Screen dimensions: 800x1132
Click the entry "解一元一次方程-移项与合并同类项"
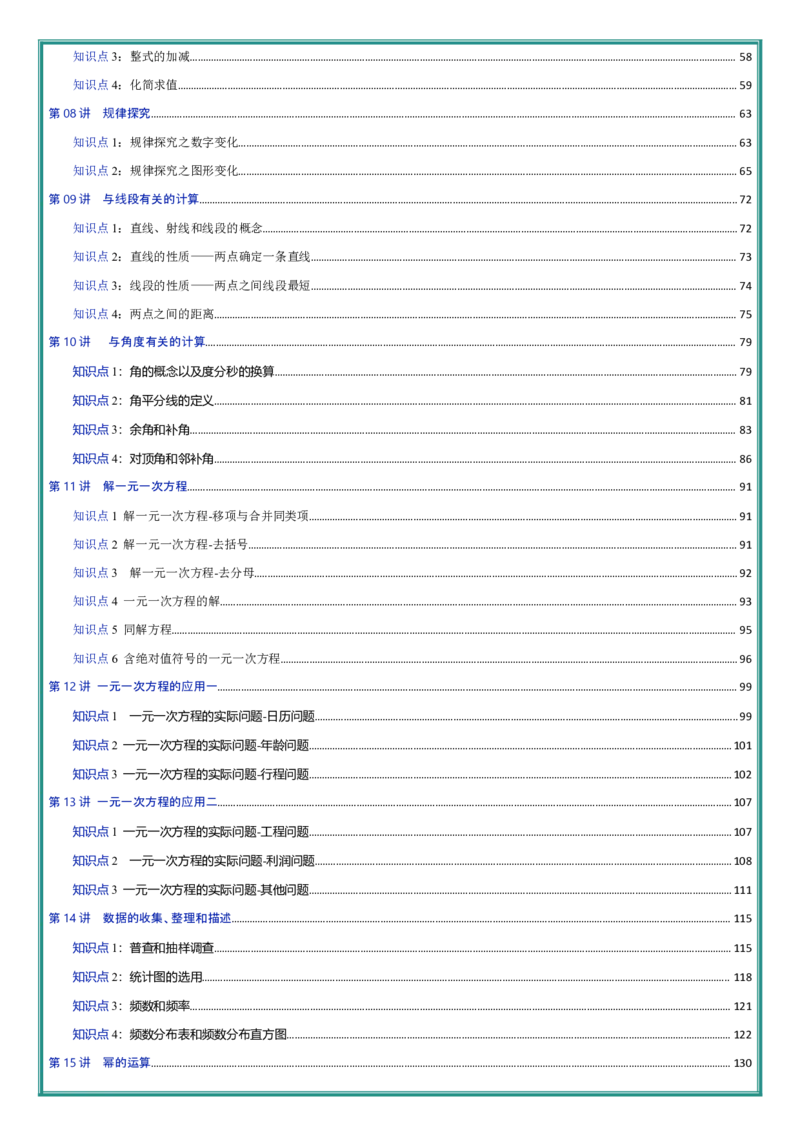pos(412,515)
